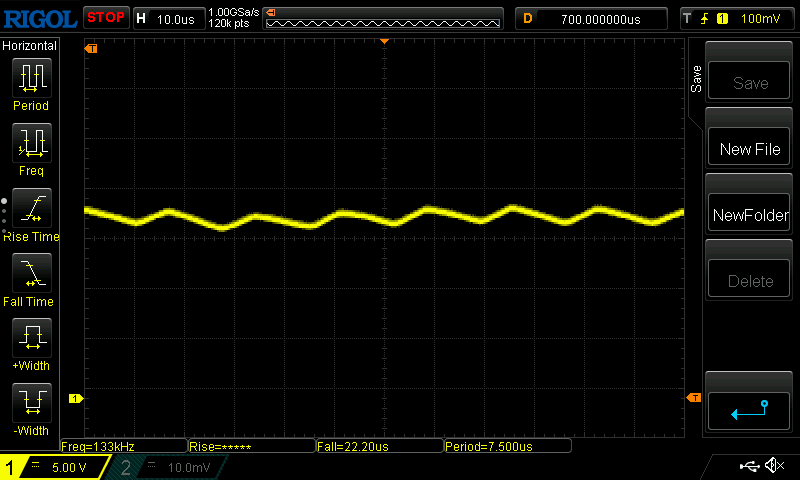This screenshot has height=480, width=800.
Task: Click the RIGOL logo
Action: [40, 19]
